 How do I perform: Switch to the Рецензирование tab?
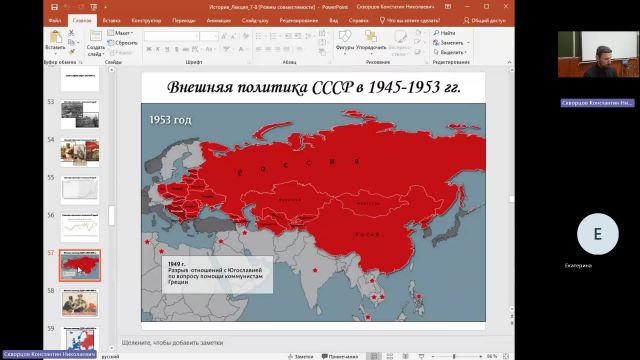(299, 20)
